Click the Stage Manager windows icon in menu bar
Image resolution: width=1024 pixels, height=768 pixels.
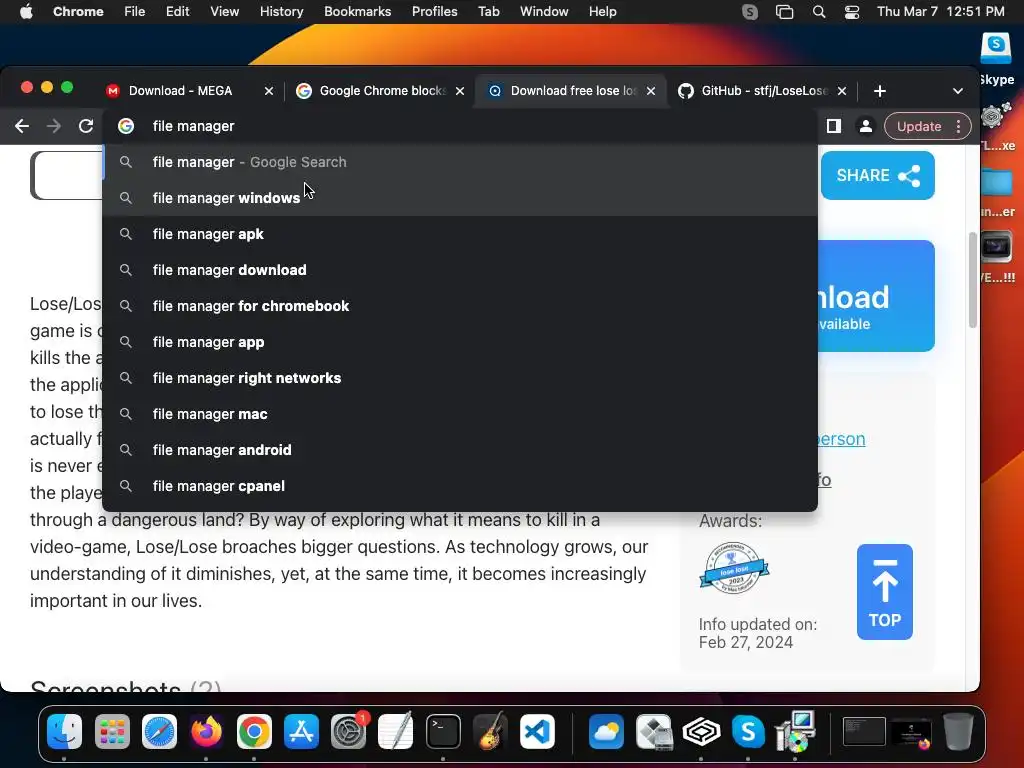click(x=784, y=11)
